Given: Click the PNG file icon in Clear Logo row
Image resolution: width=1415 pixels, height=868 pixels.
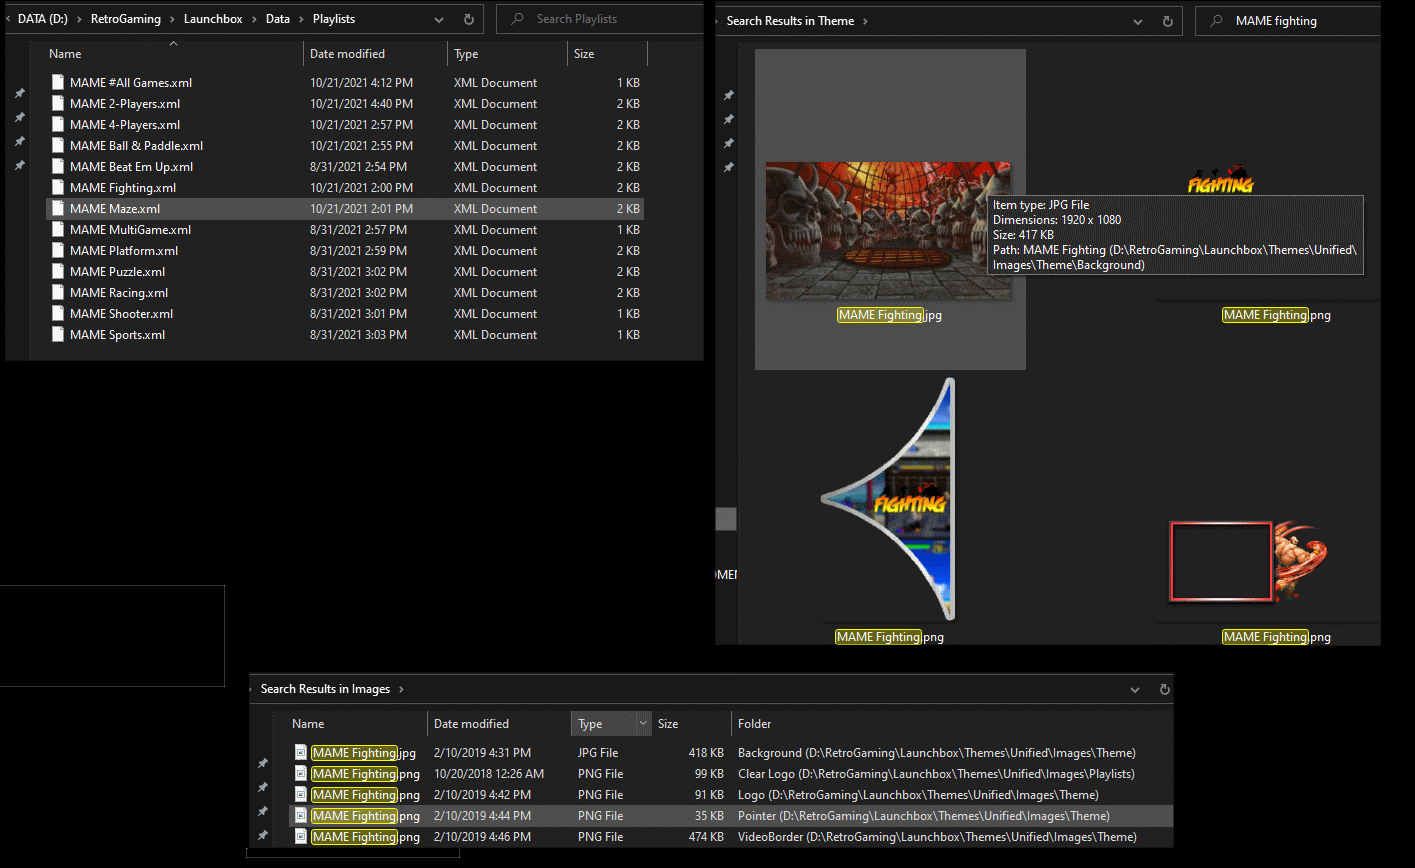Looking at the screenshot, I should click(300, 774).
